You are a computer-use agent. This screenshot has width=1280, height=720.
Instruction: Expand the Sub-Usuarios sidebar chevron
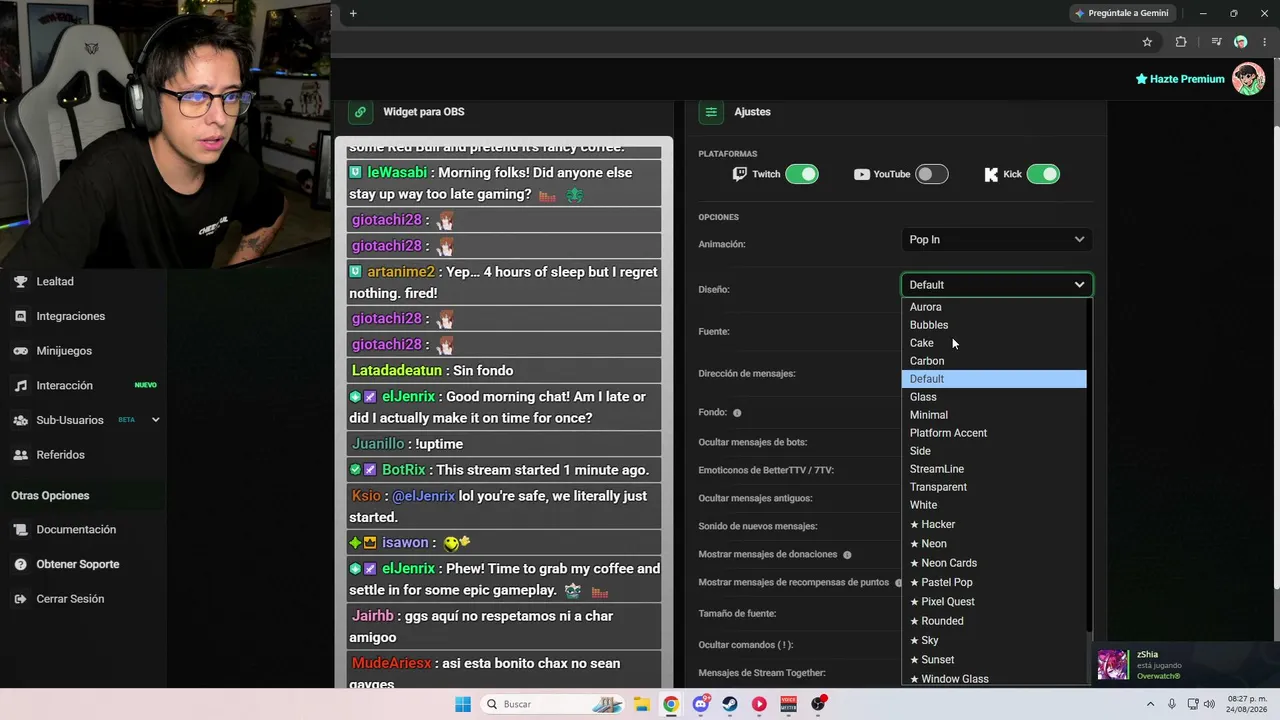point(155,420)
